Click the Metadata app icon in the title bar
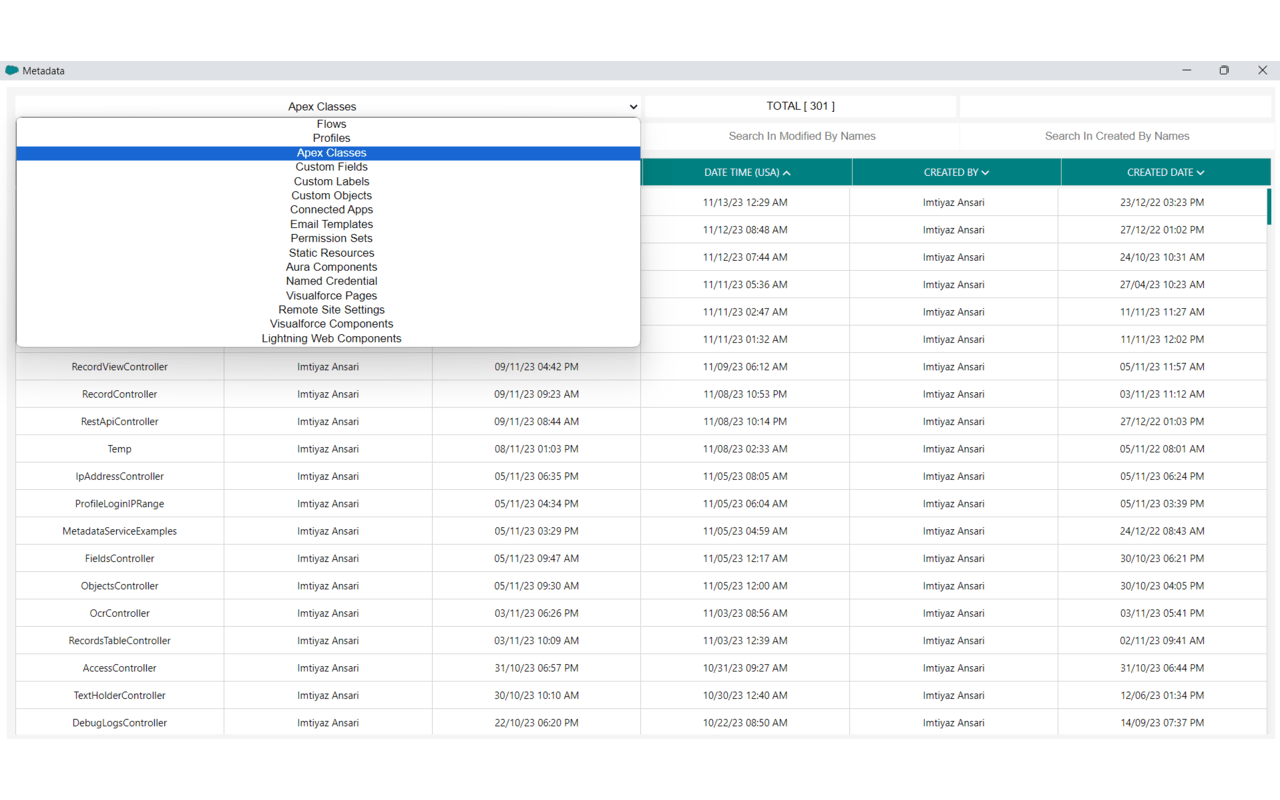The image size is (1280, 800). pos(14,70)
